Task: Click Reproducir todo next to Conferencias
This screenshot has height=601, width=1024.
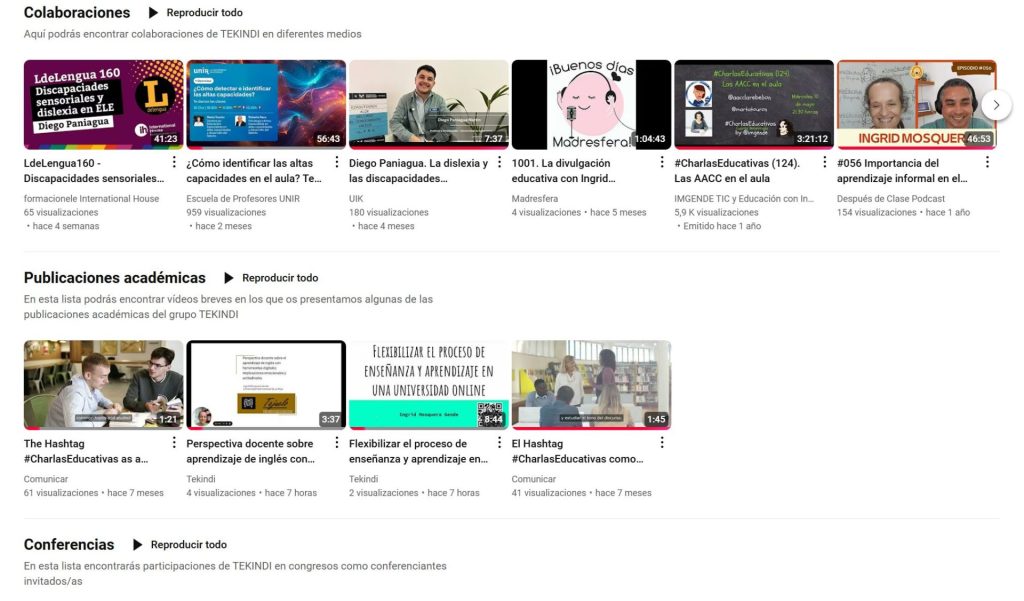Action: tap(179, 545)
